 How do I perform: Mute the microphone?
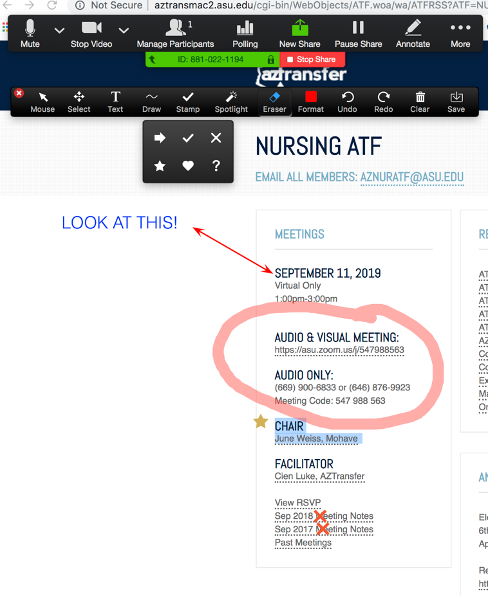(x=30, y=34)
